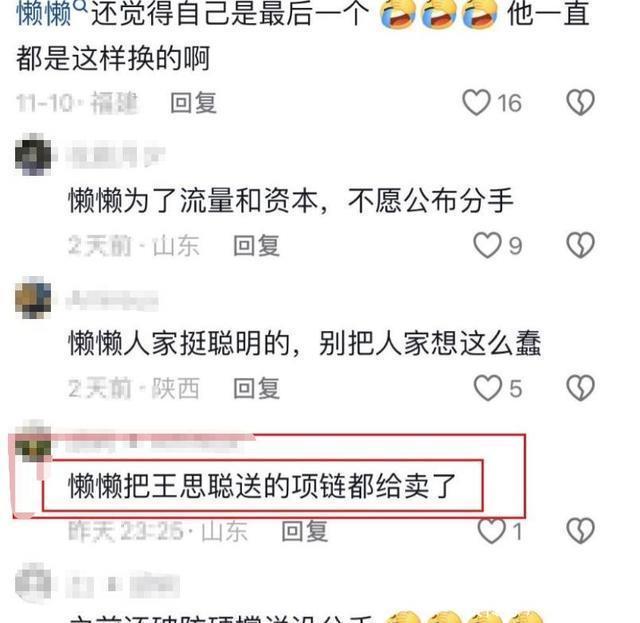Open the bottom commenter's avatar
The height and width of the screenshot is (623, 640).
[33, 583]
